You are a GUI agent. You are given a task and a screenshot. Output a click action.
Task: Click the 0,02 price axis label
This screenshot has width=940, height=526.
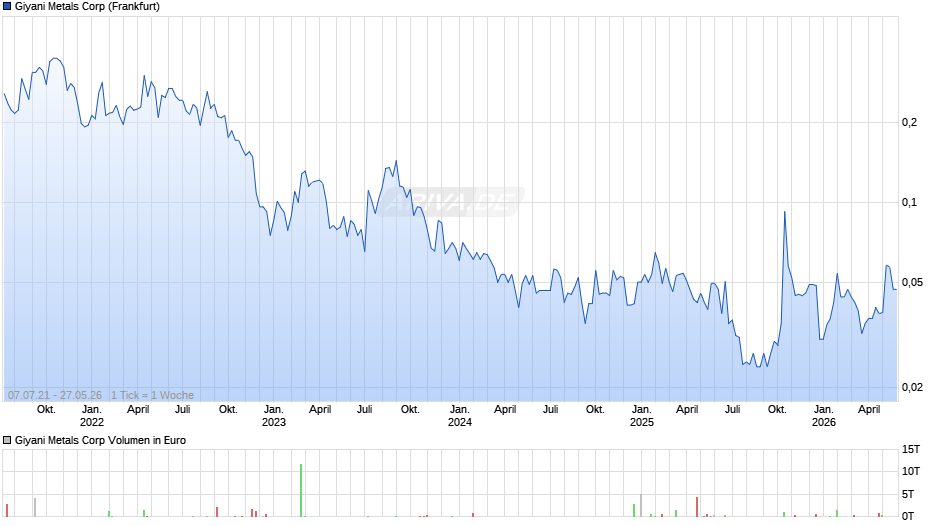(912, 387)
